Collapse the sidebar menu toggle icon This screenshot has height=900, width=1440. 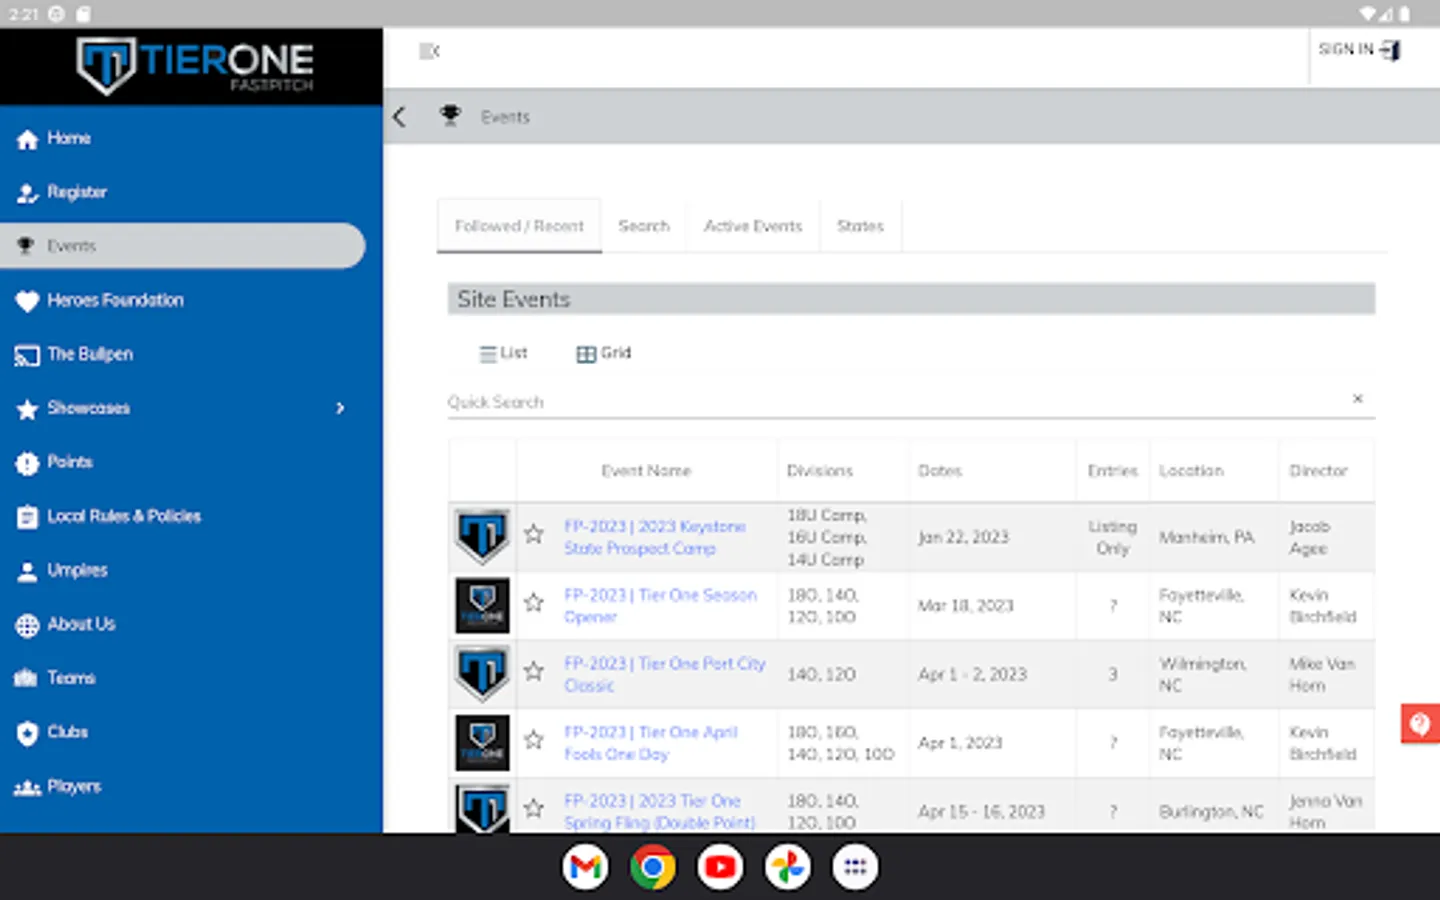click(x=429, y=51)
